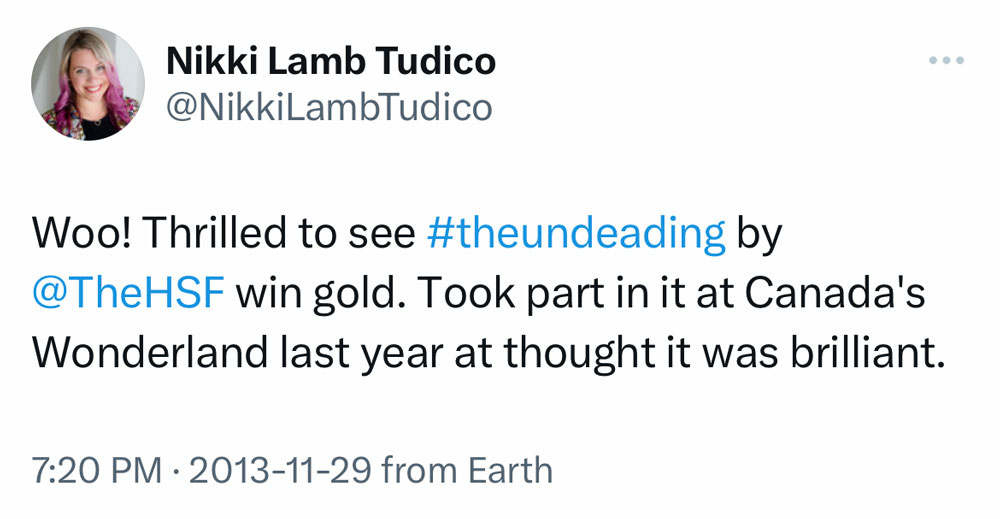
Task: Open the Nikki Lamb Tudico display name
Action: 330,62
